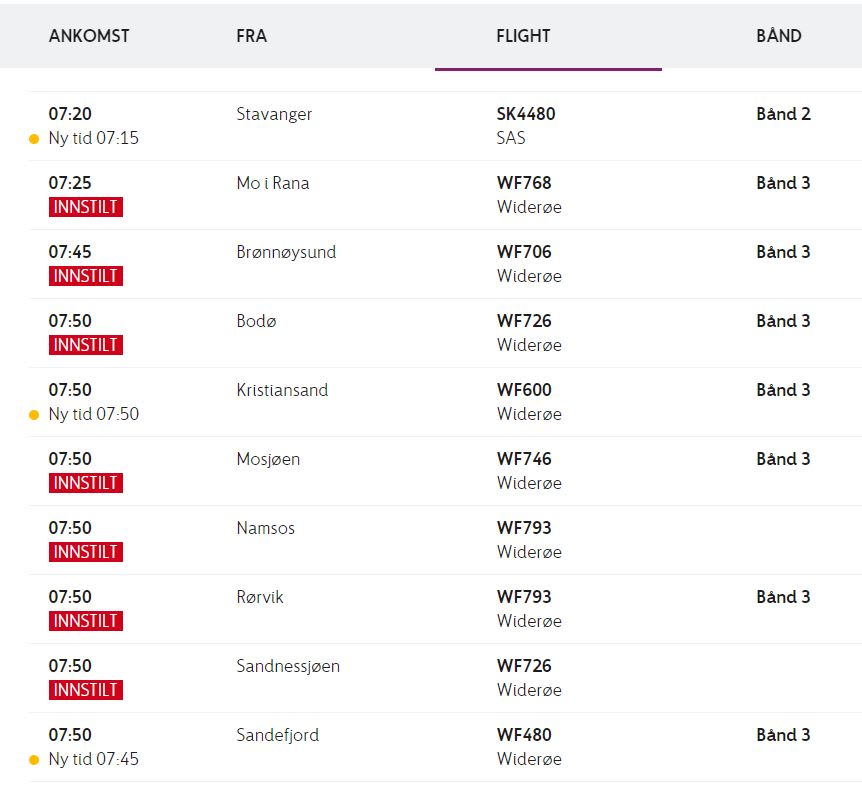Click INNSTILT badge on Brønnøysund row
Image resolution: width=862 pixels, height=790 pixels.
coord(86,276)
